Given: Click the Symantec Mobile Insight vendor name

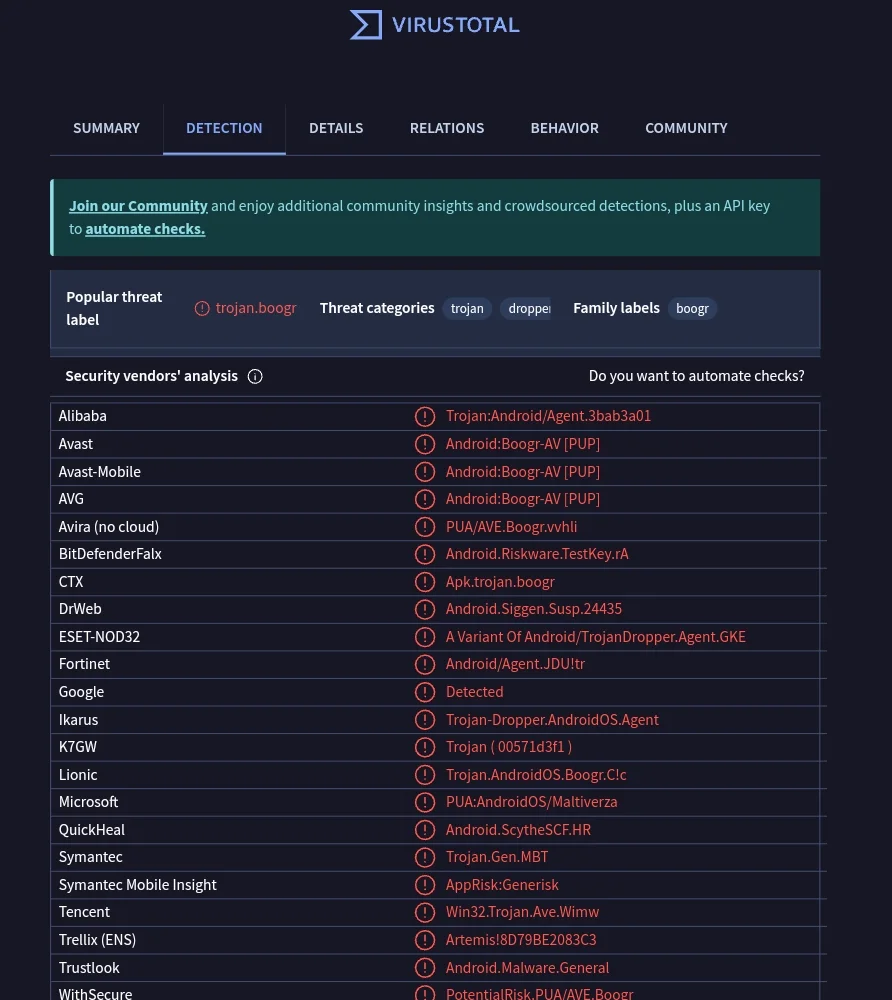Looking at the screenshot, I should [x=138, y=885].
